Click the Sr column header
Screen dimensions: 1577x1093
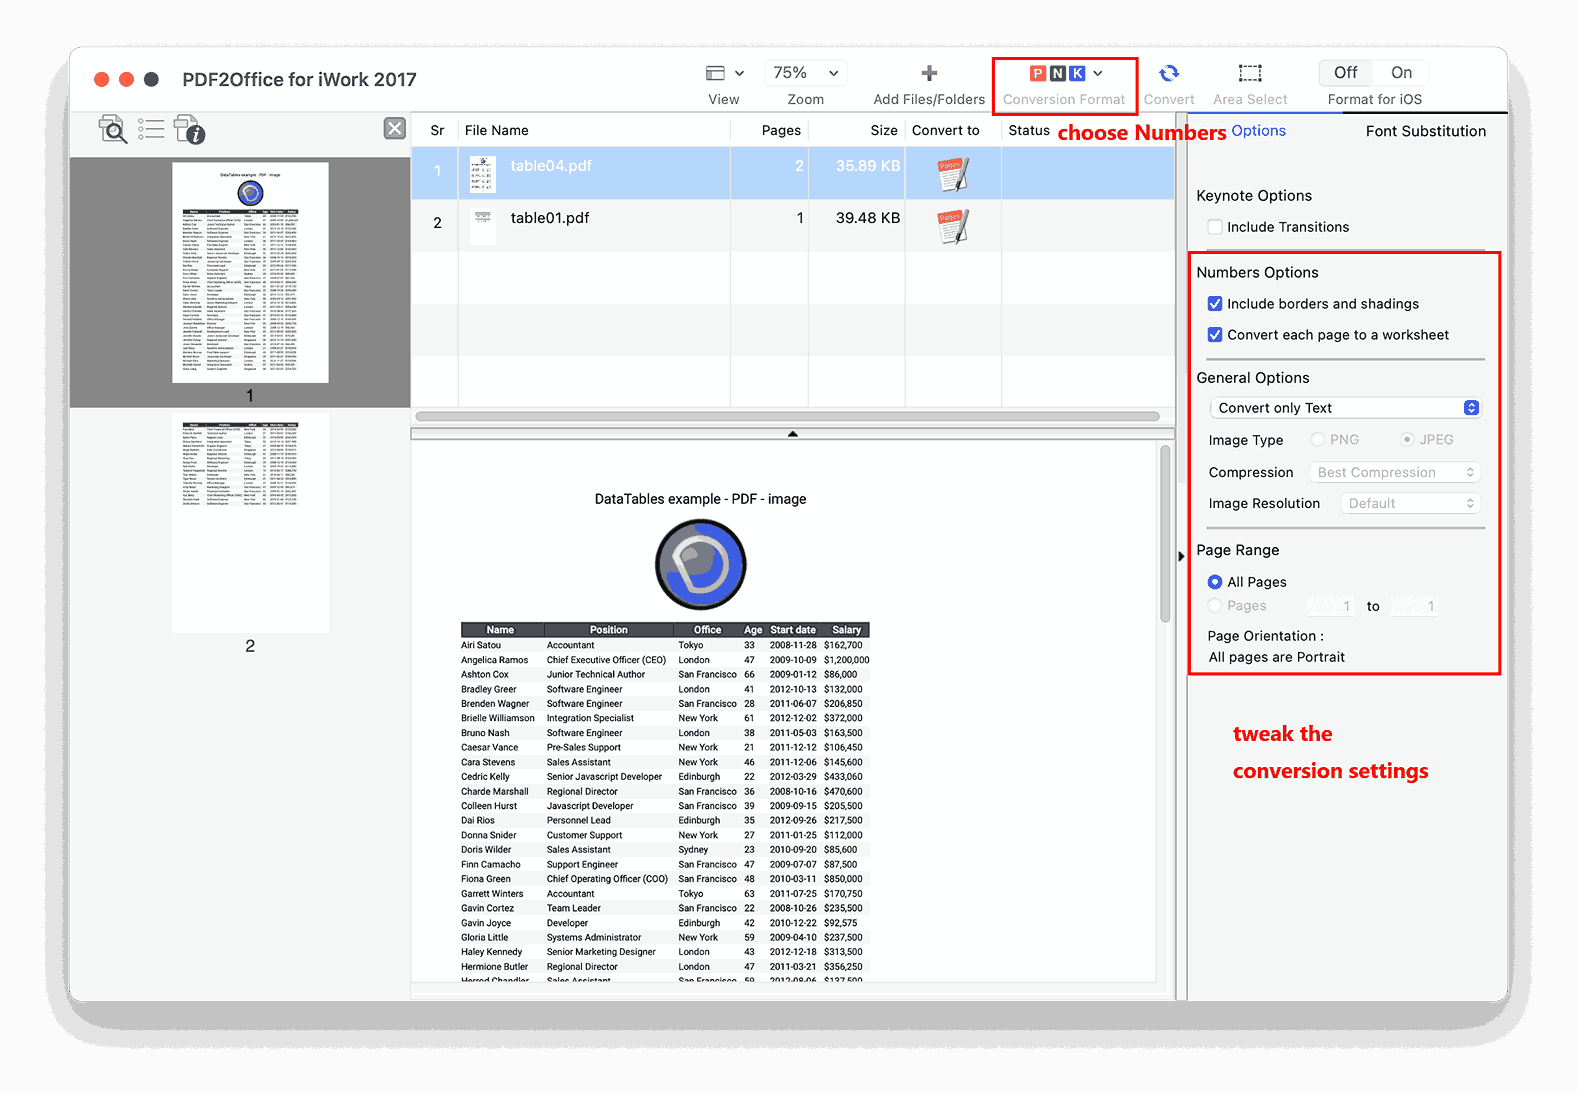437,130
